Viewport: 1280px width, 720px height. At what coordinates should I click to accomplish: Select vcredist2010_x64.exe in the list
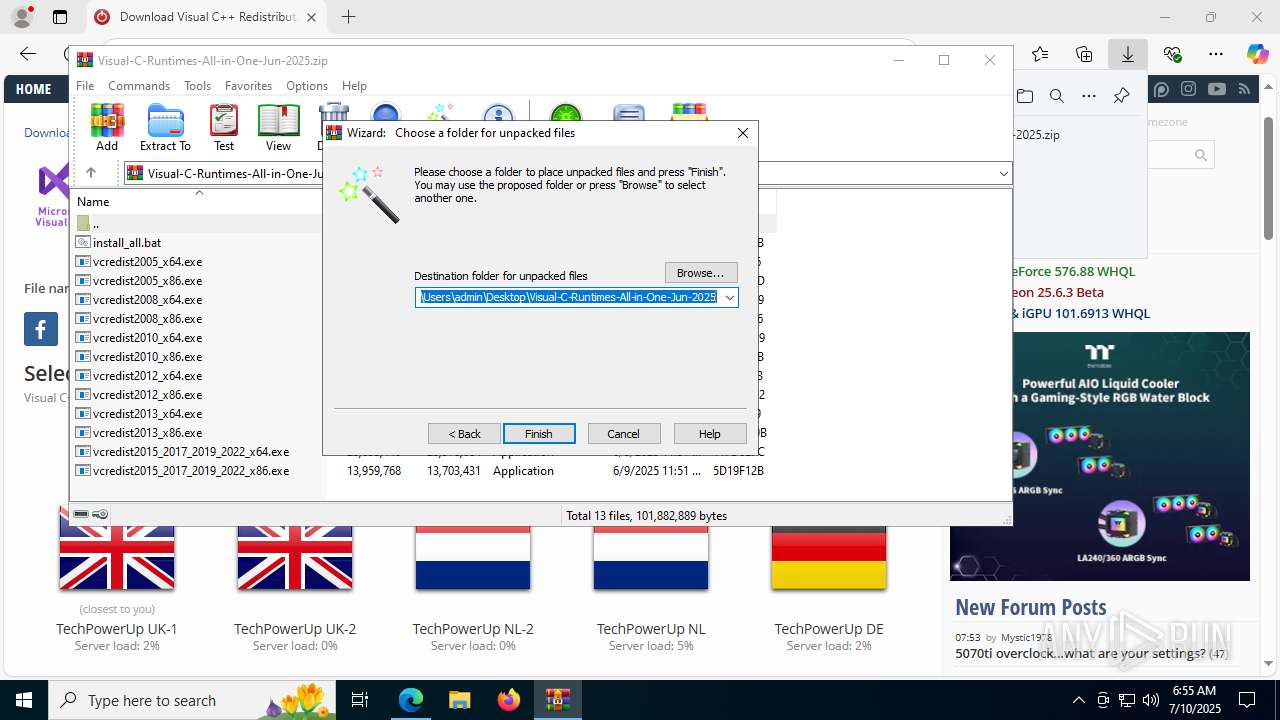click(147, 338)
